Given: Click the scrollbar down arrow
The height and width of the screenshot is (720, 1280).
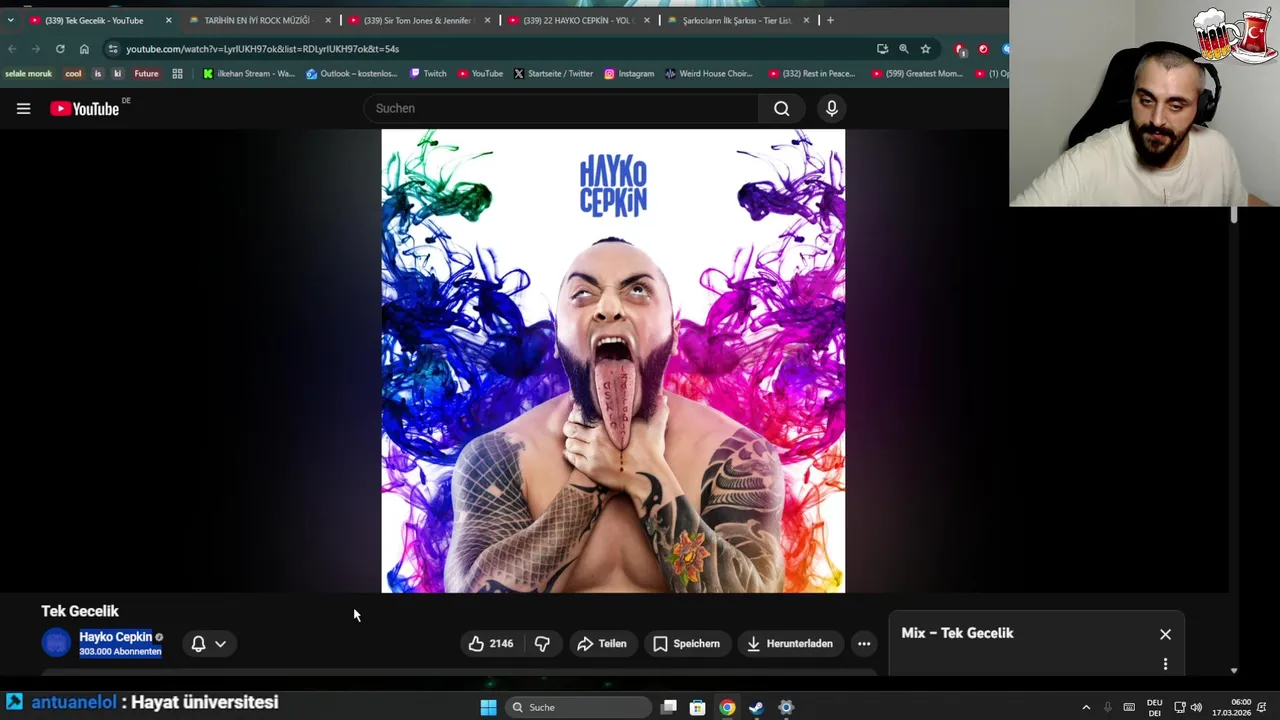Looking at the screenshot, I should coord(1234,671).
